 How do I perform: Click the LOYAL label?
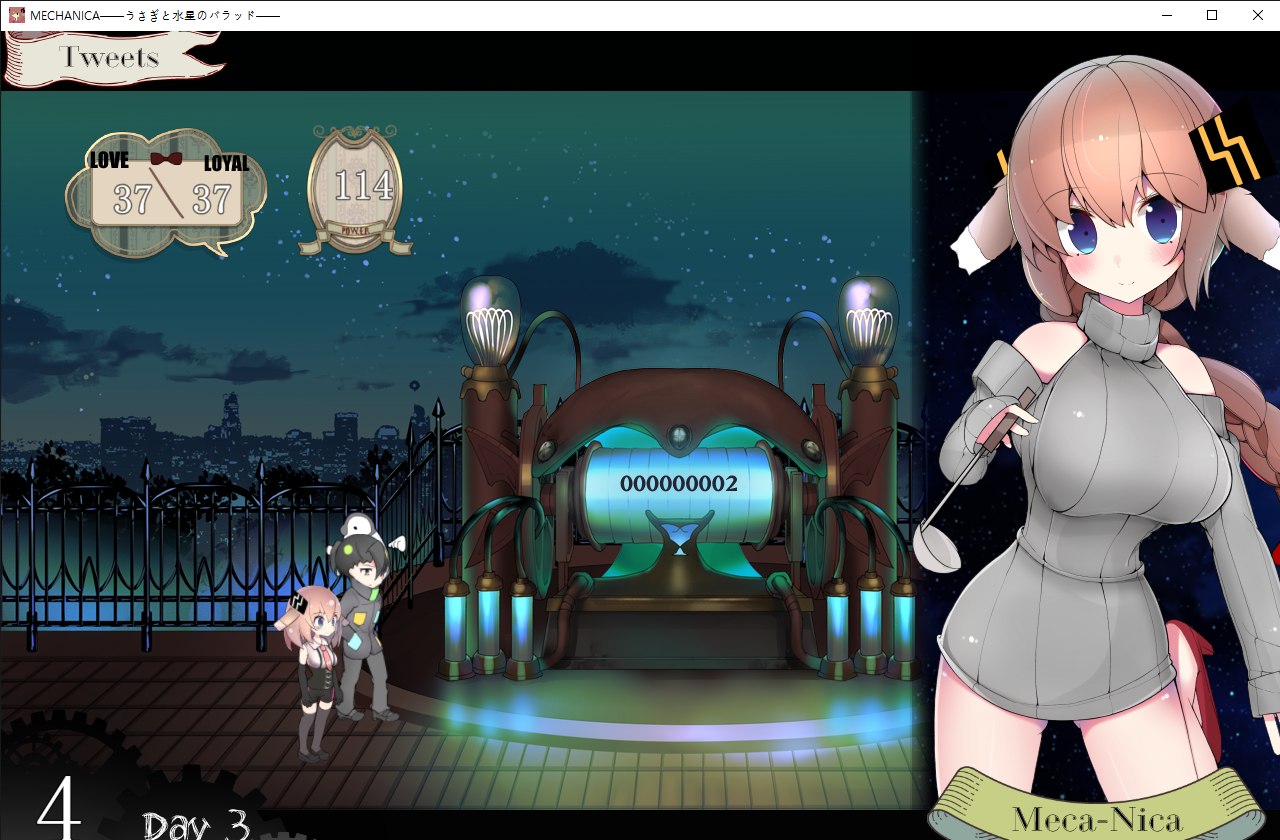coord(226,164)
